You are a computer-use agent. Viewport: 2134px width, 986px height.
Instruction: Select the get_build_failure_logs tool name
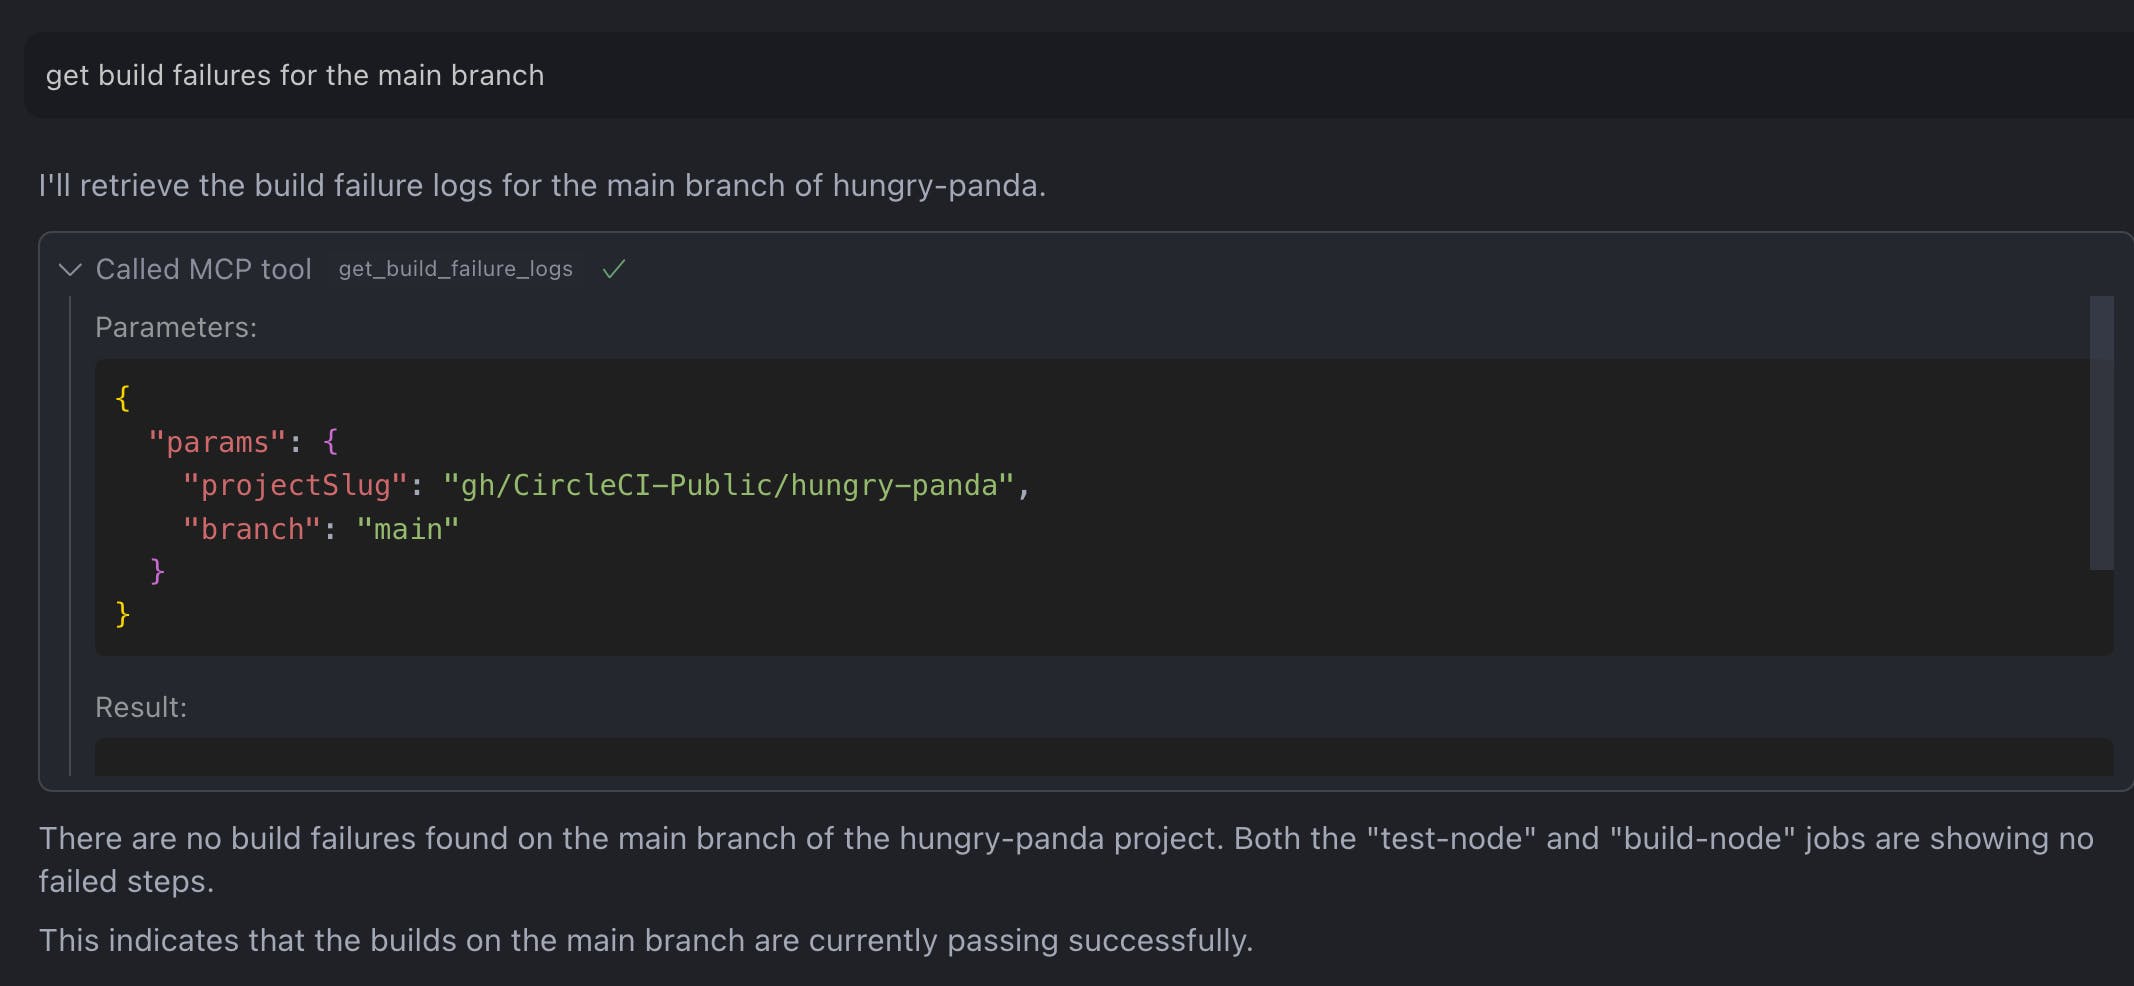[x=455, y=269]
